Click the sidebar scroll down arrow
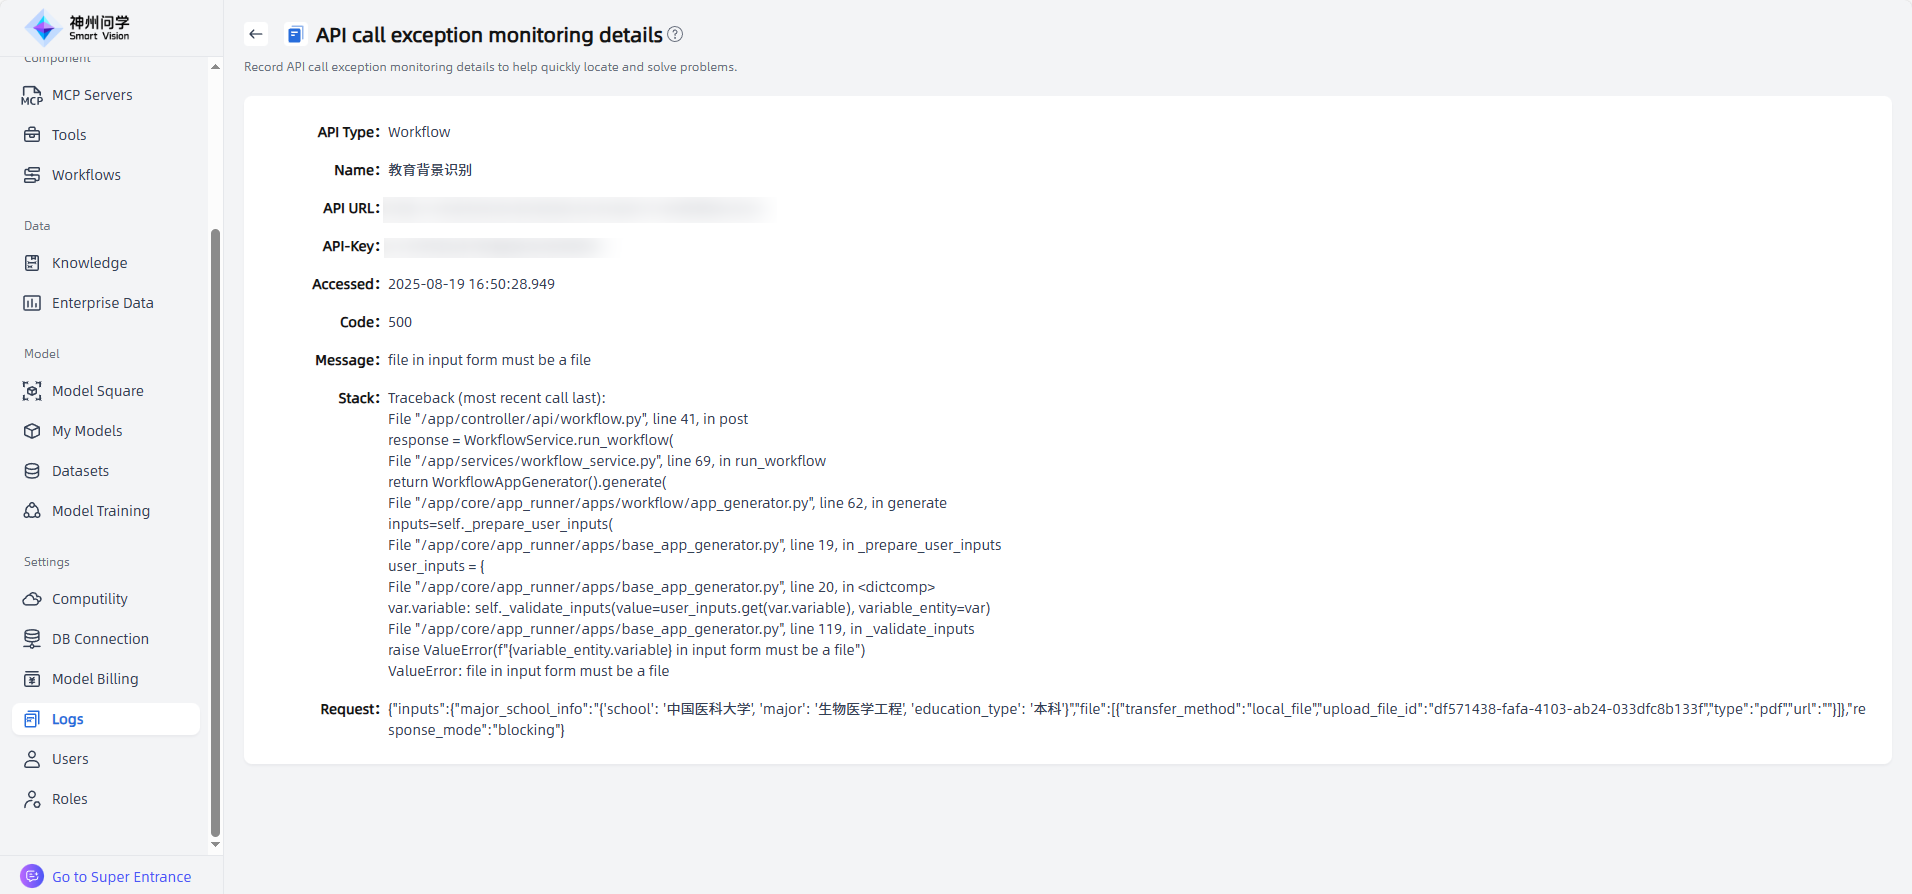The width and height of the screenshot is (1912, 894). pos(215,845)
